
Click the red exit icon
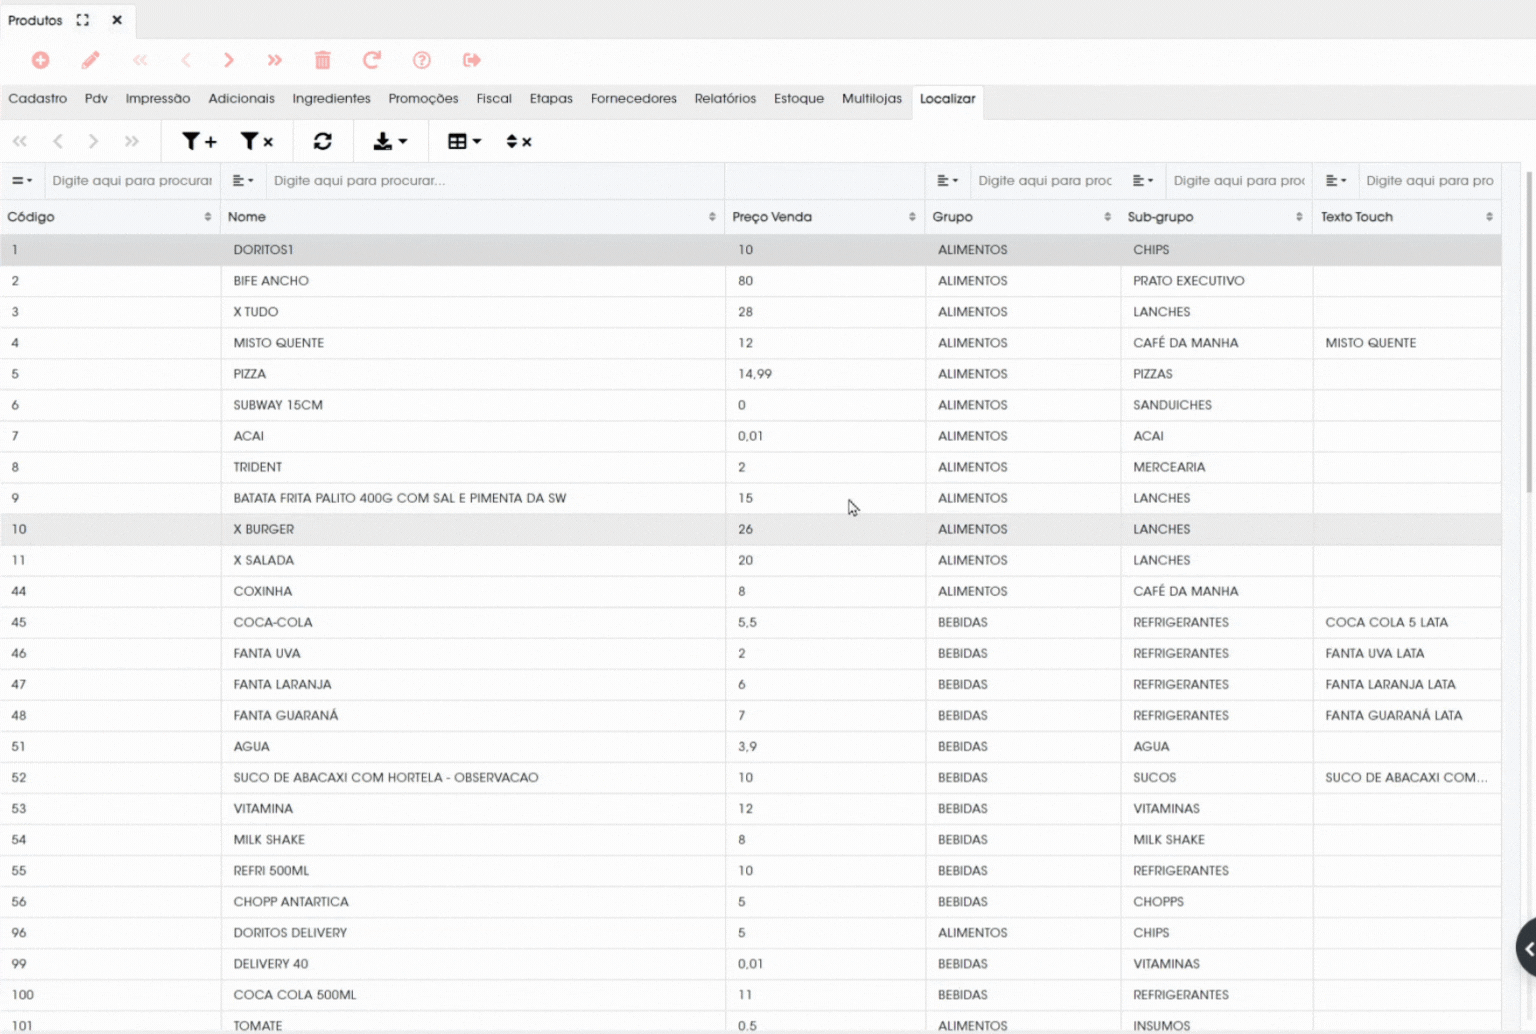[x=472, y=60]
